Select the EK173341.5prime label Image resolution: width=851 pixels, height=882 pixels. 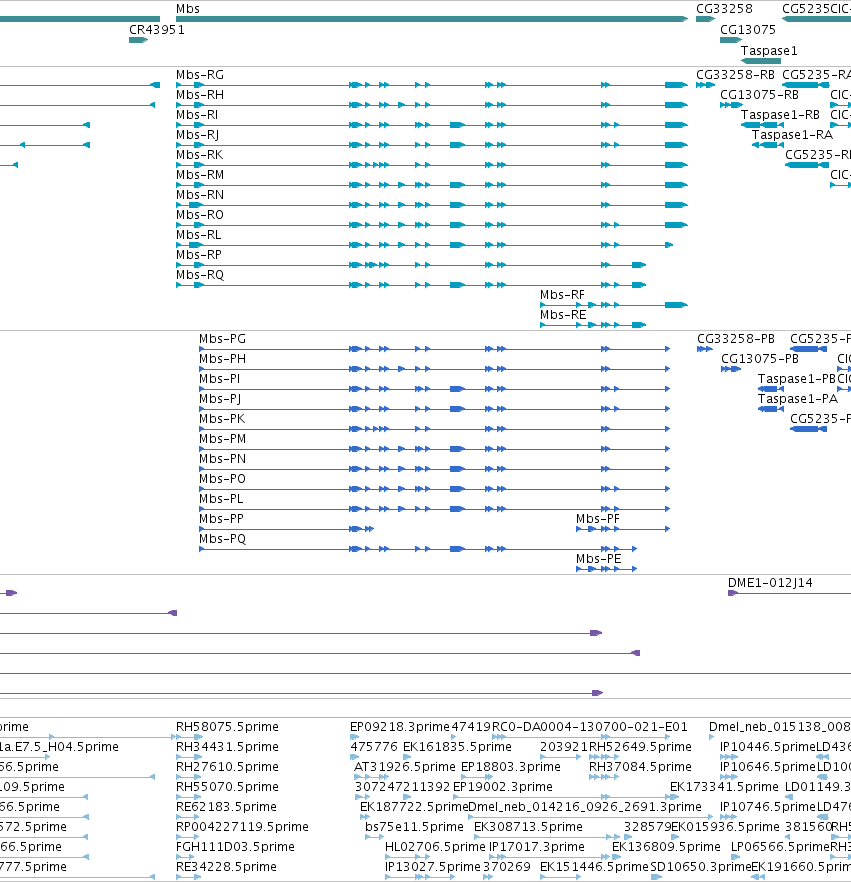click(724, 787)
